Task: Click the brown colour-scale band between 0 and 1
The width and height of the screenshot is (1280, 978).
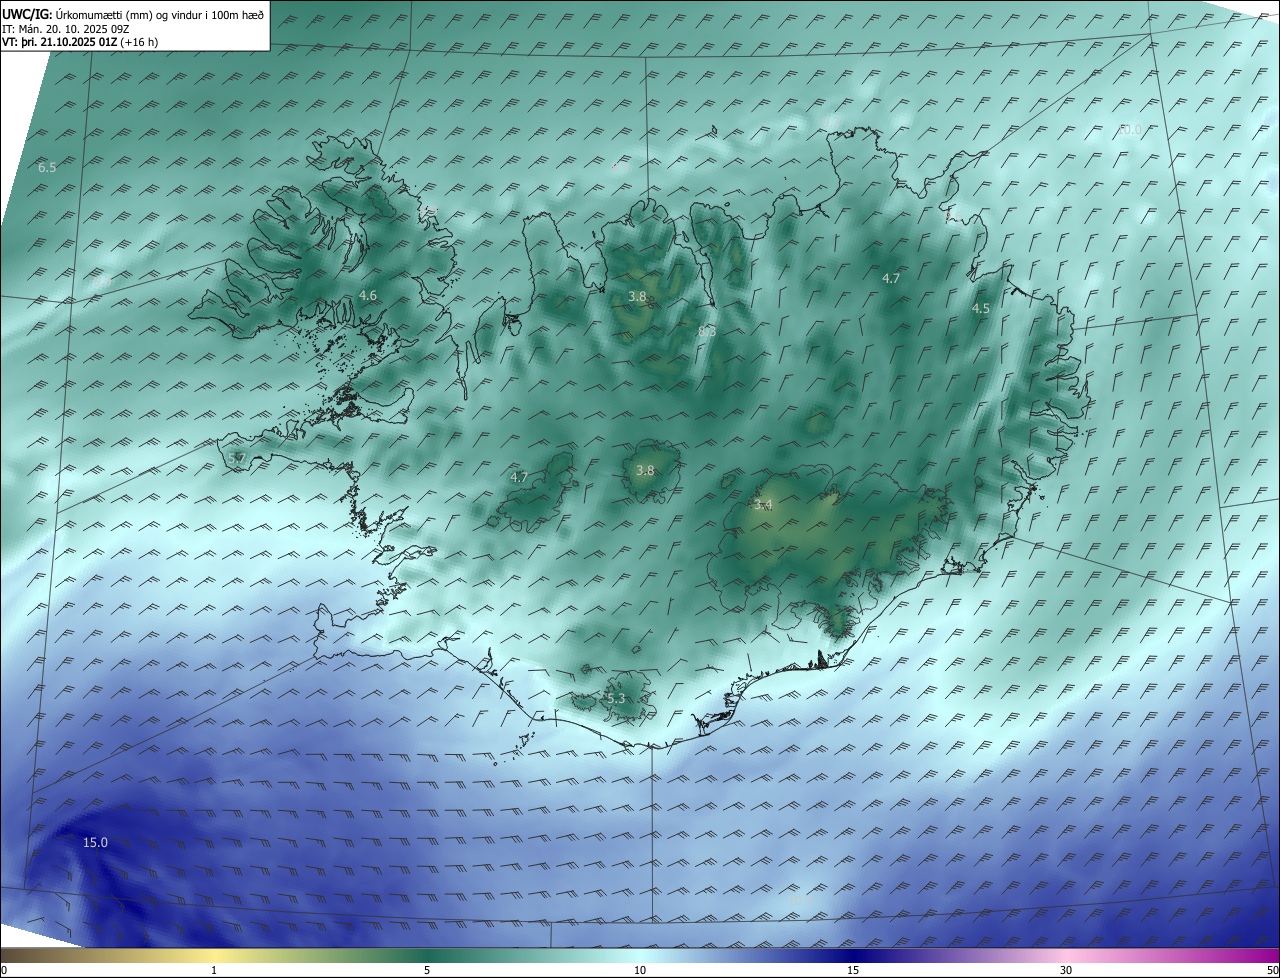Action: click(x=107, y=956)
